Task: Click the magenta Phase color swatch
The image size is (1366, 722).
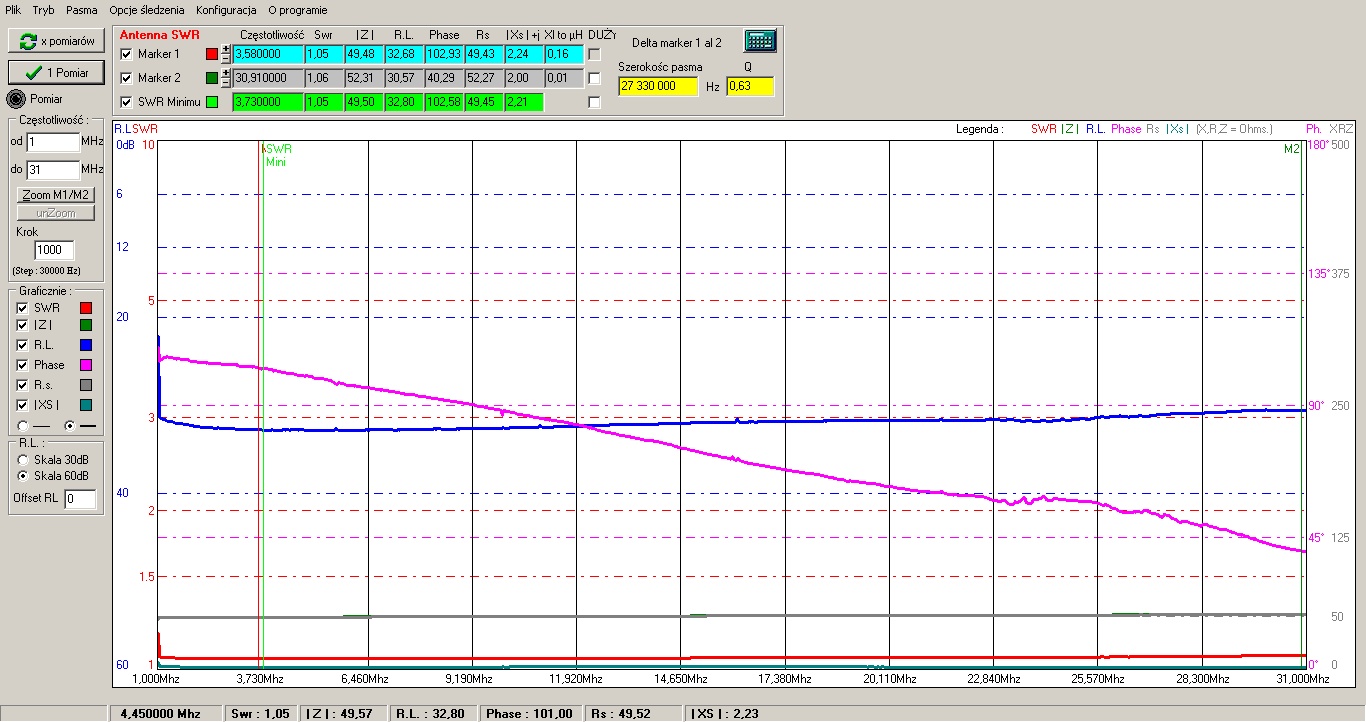Action: coord(85,365)
